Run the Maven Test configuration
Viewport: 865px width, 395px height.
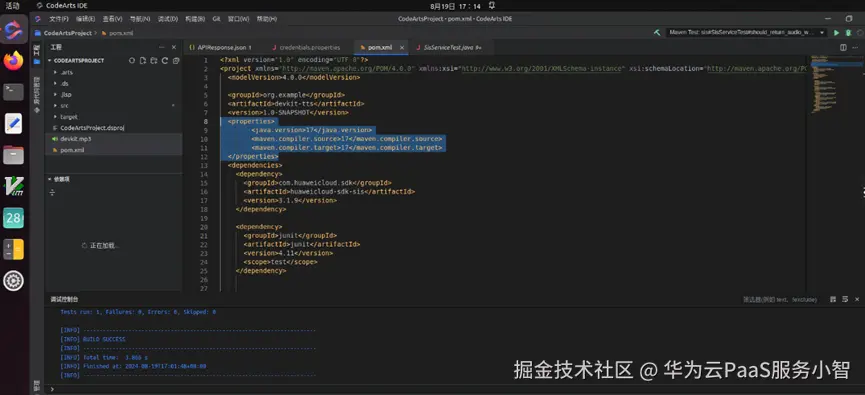836,33
